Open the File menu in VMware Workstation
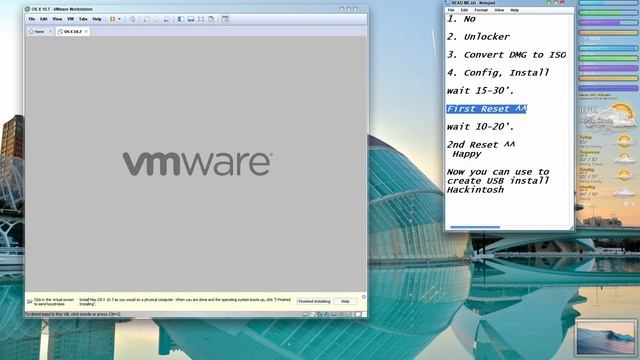Viewport: 640px width, 360px height. [x=31, y=19]
